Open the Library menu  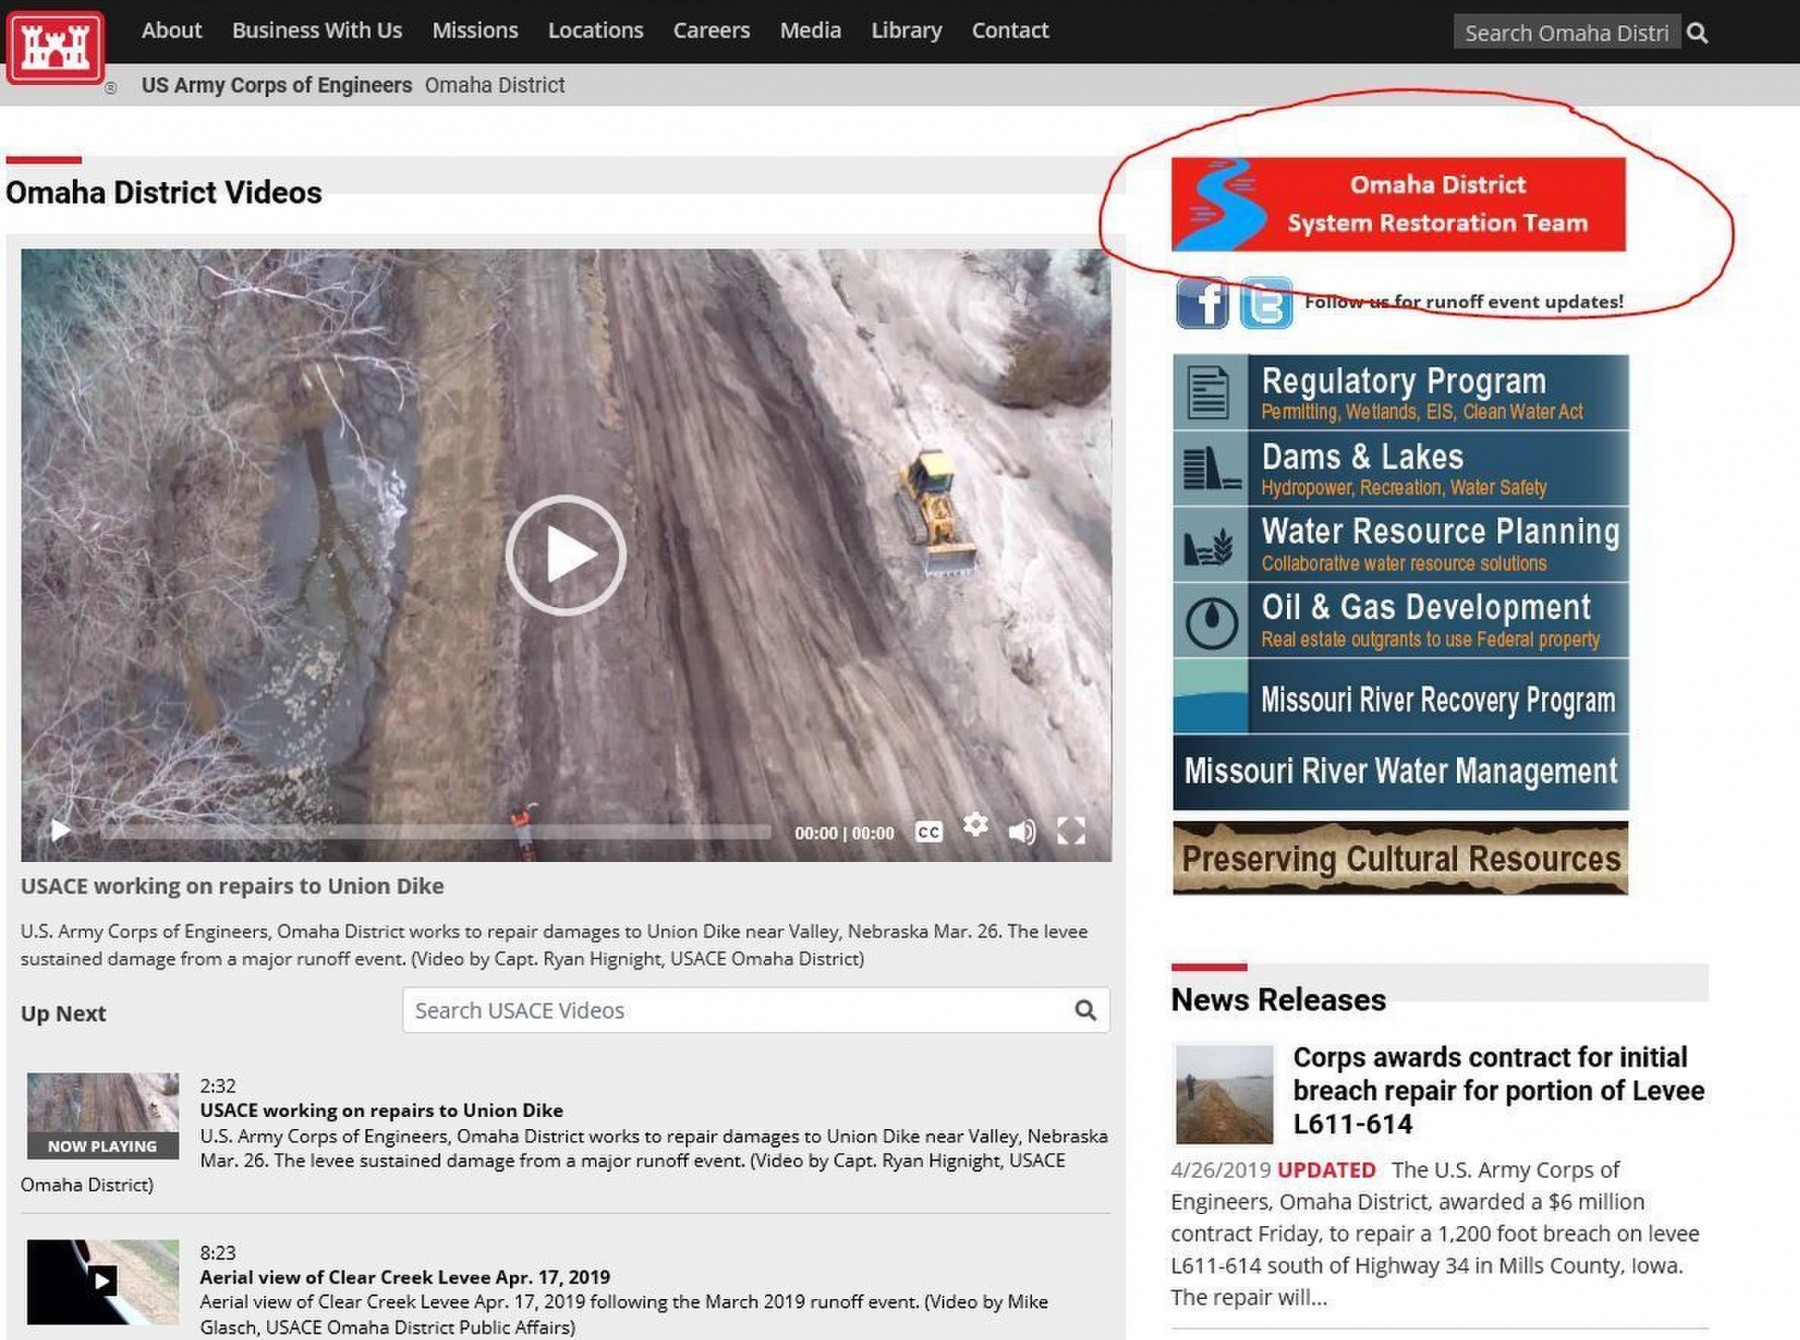[x=906, y=31]
